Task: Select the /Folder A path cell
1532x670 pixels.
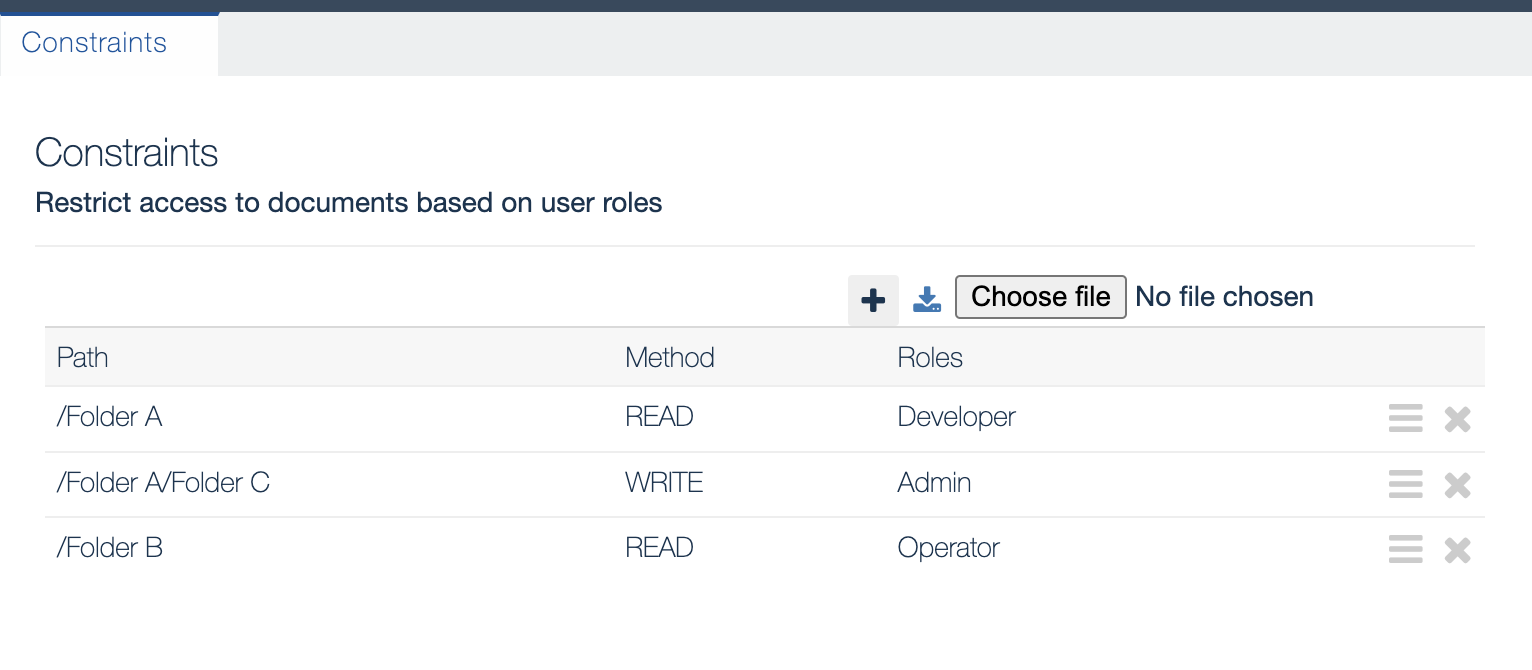Action: click(110, 417)
